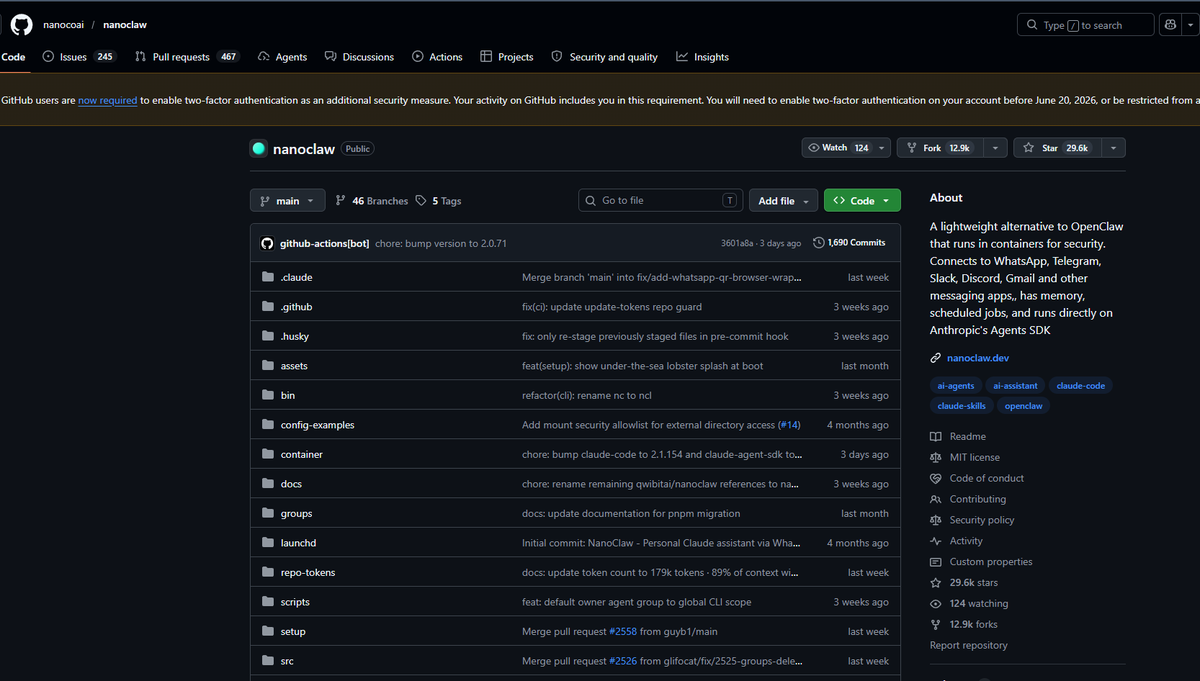Open the scripts folder icon

[x=268, y=602]
